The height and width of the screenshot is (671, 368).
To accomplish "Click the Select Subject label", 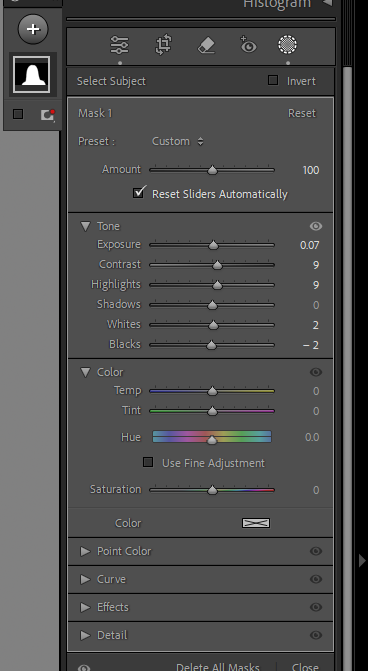I will click(111, 81).
